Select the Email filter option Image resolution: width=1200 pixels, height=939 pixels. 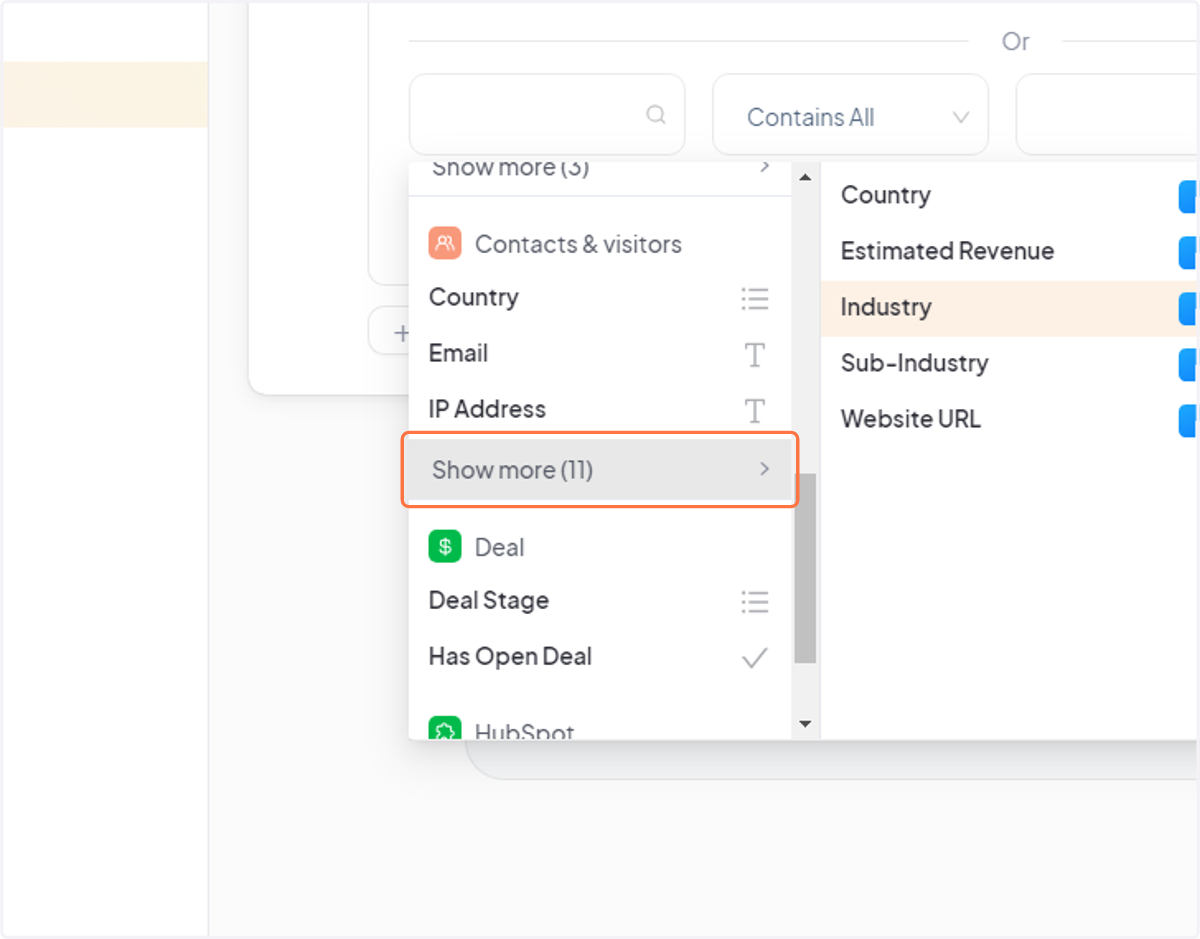[599, 353]
